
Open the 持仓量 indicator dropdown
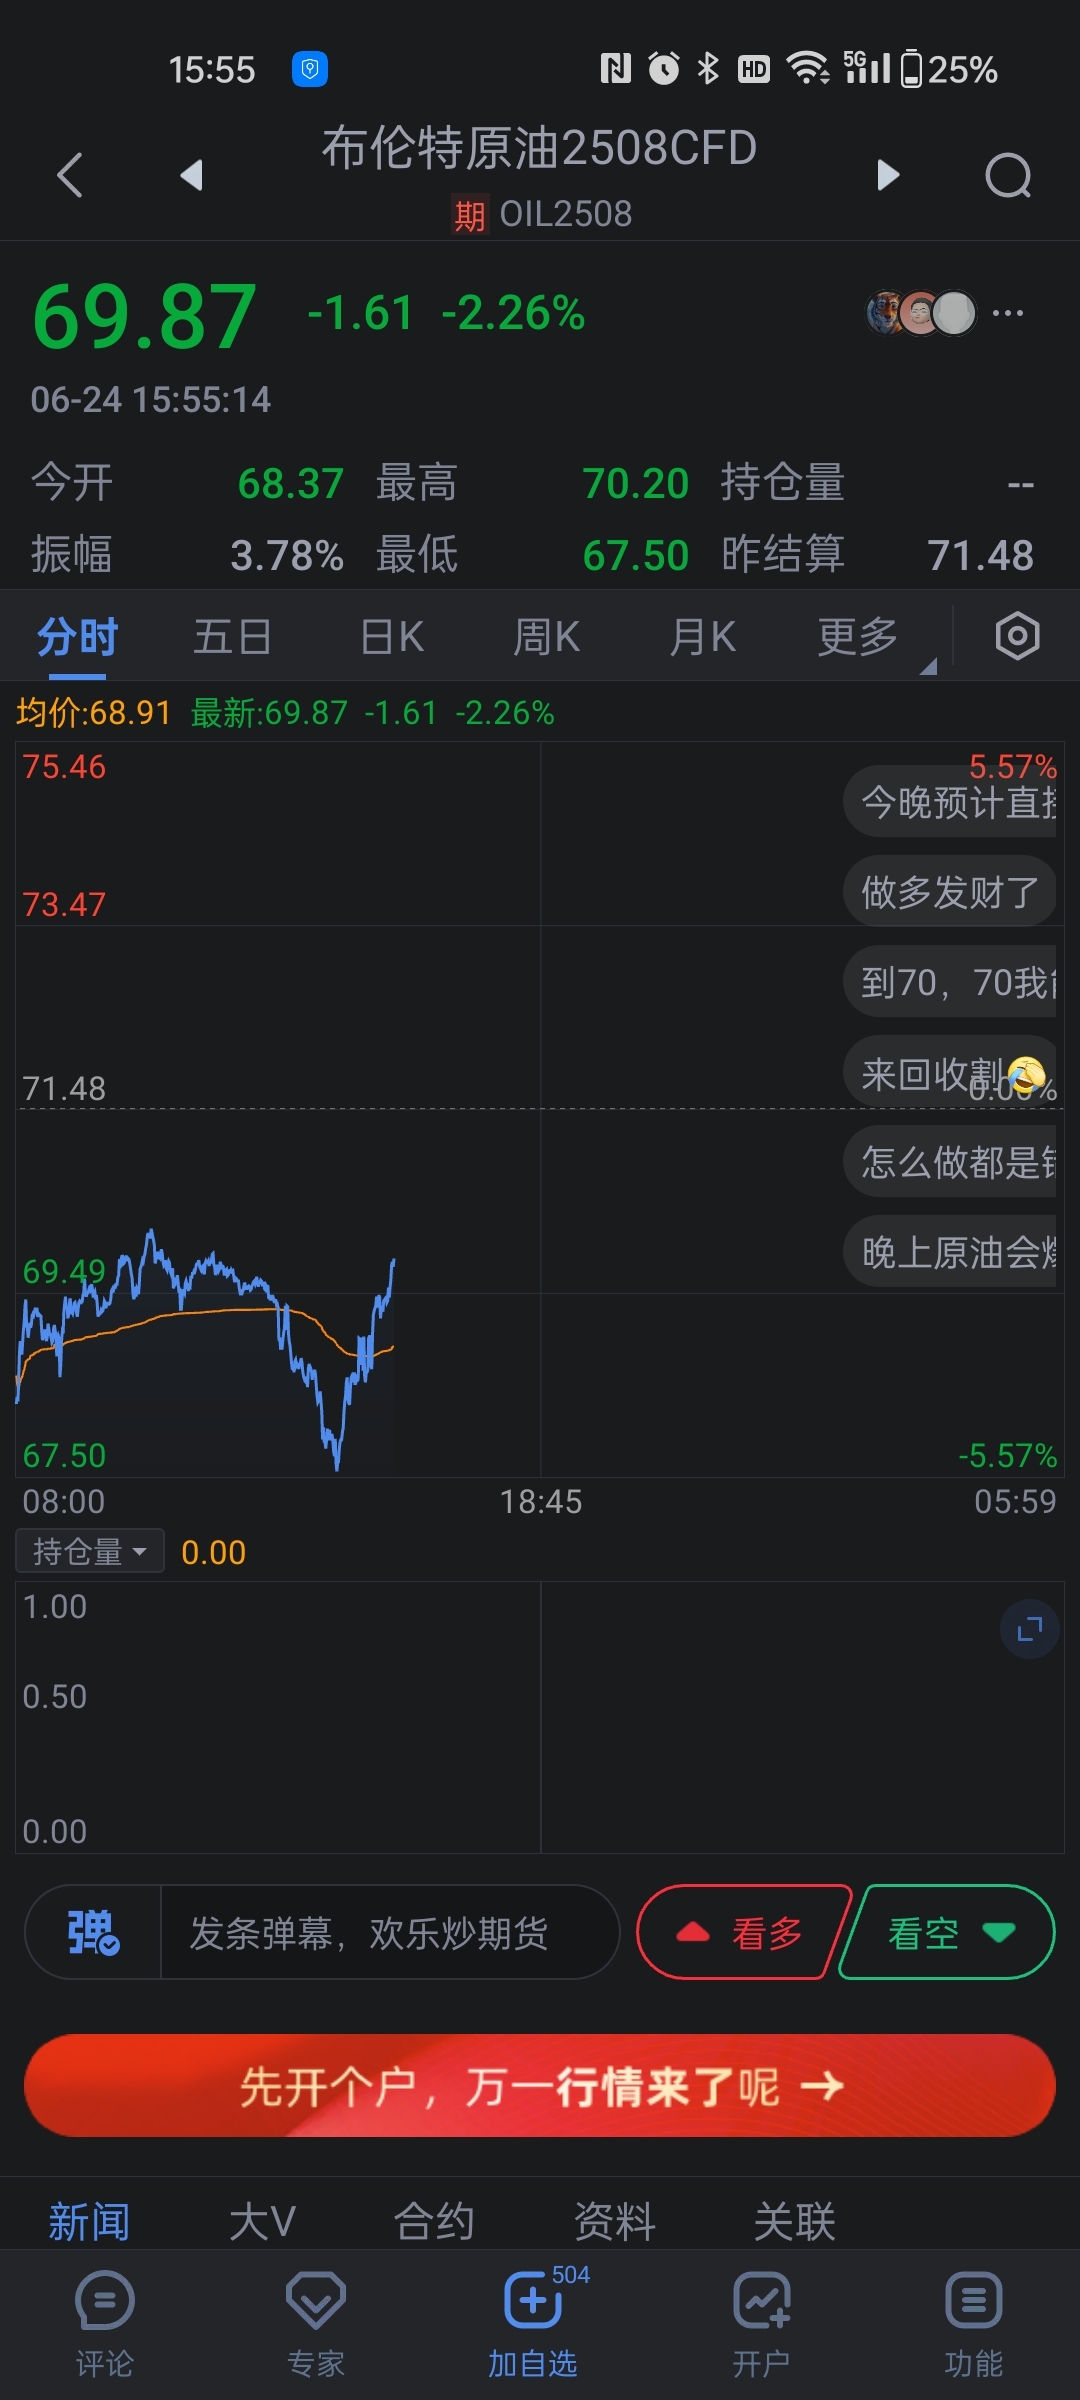click(90, 1551)
